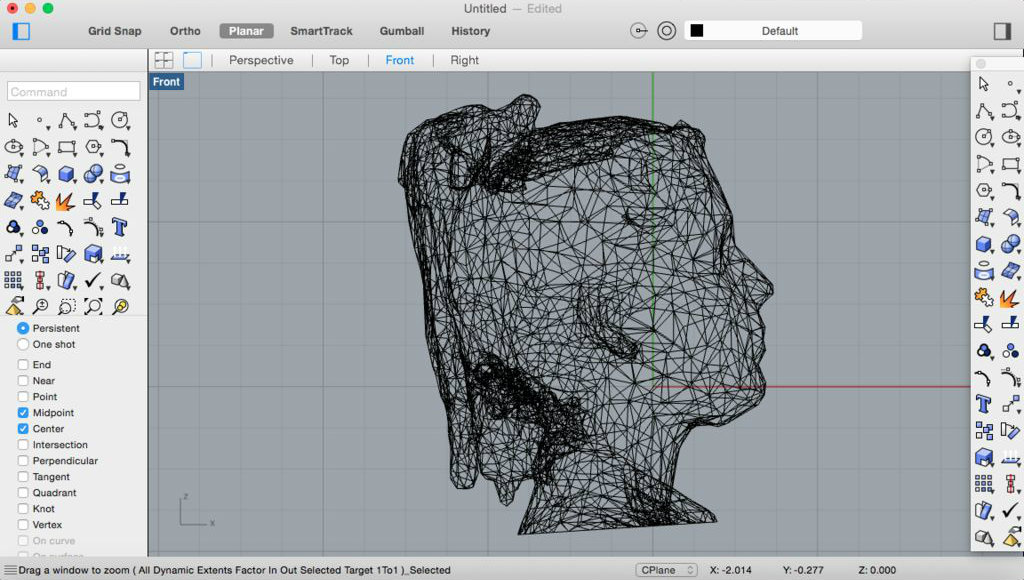
Task: Click the Explode icon in floating palette
Action: coord(1010,298)
